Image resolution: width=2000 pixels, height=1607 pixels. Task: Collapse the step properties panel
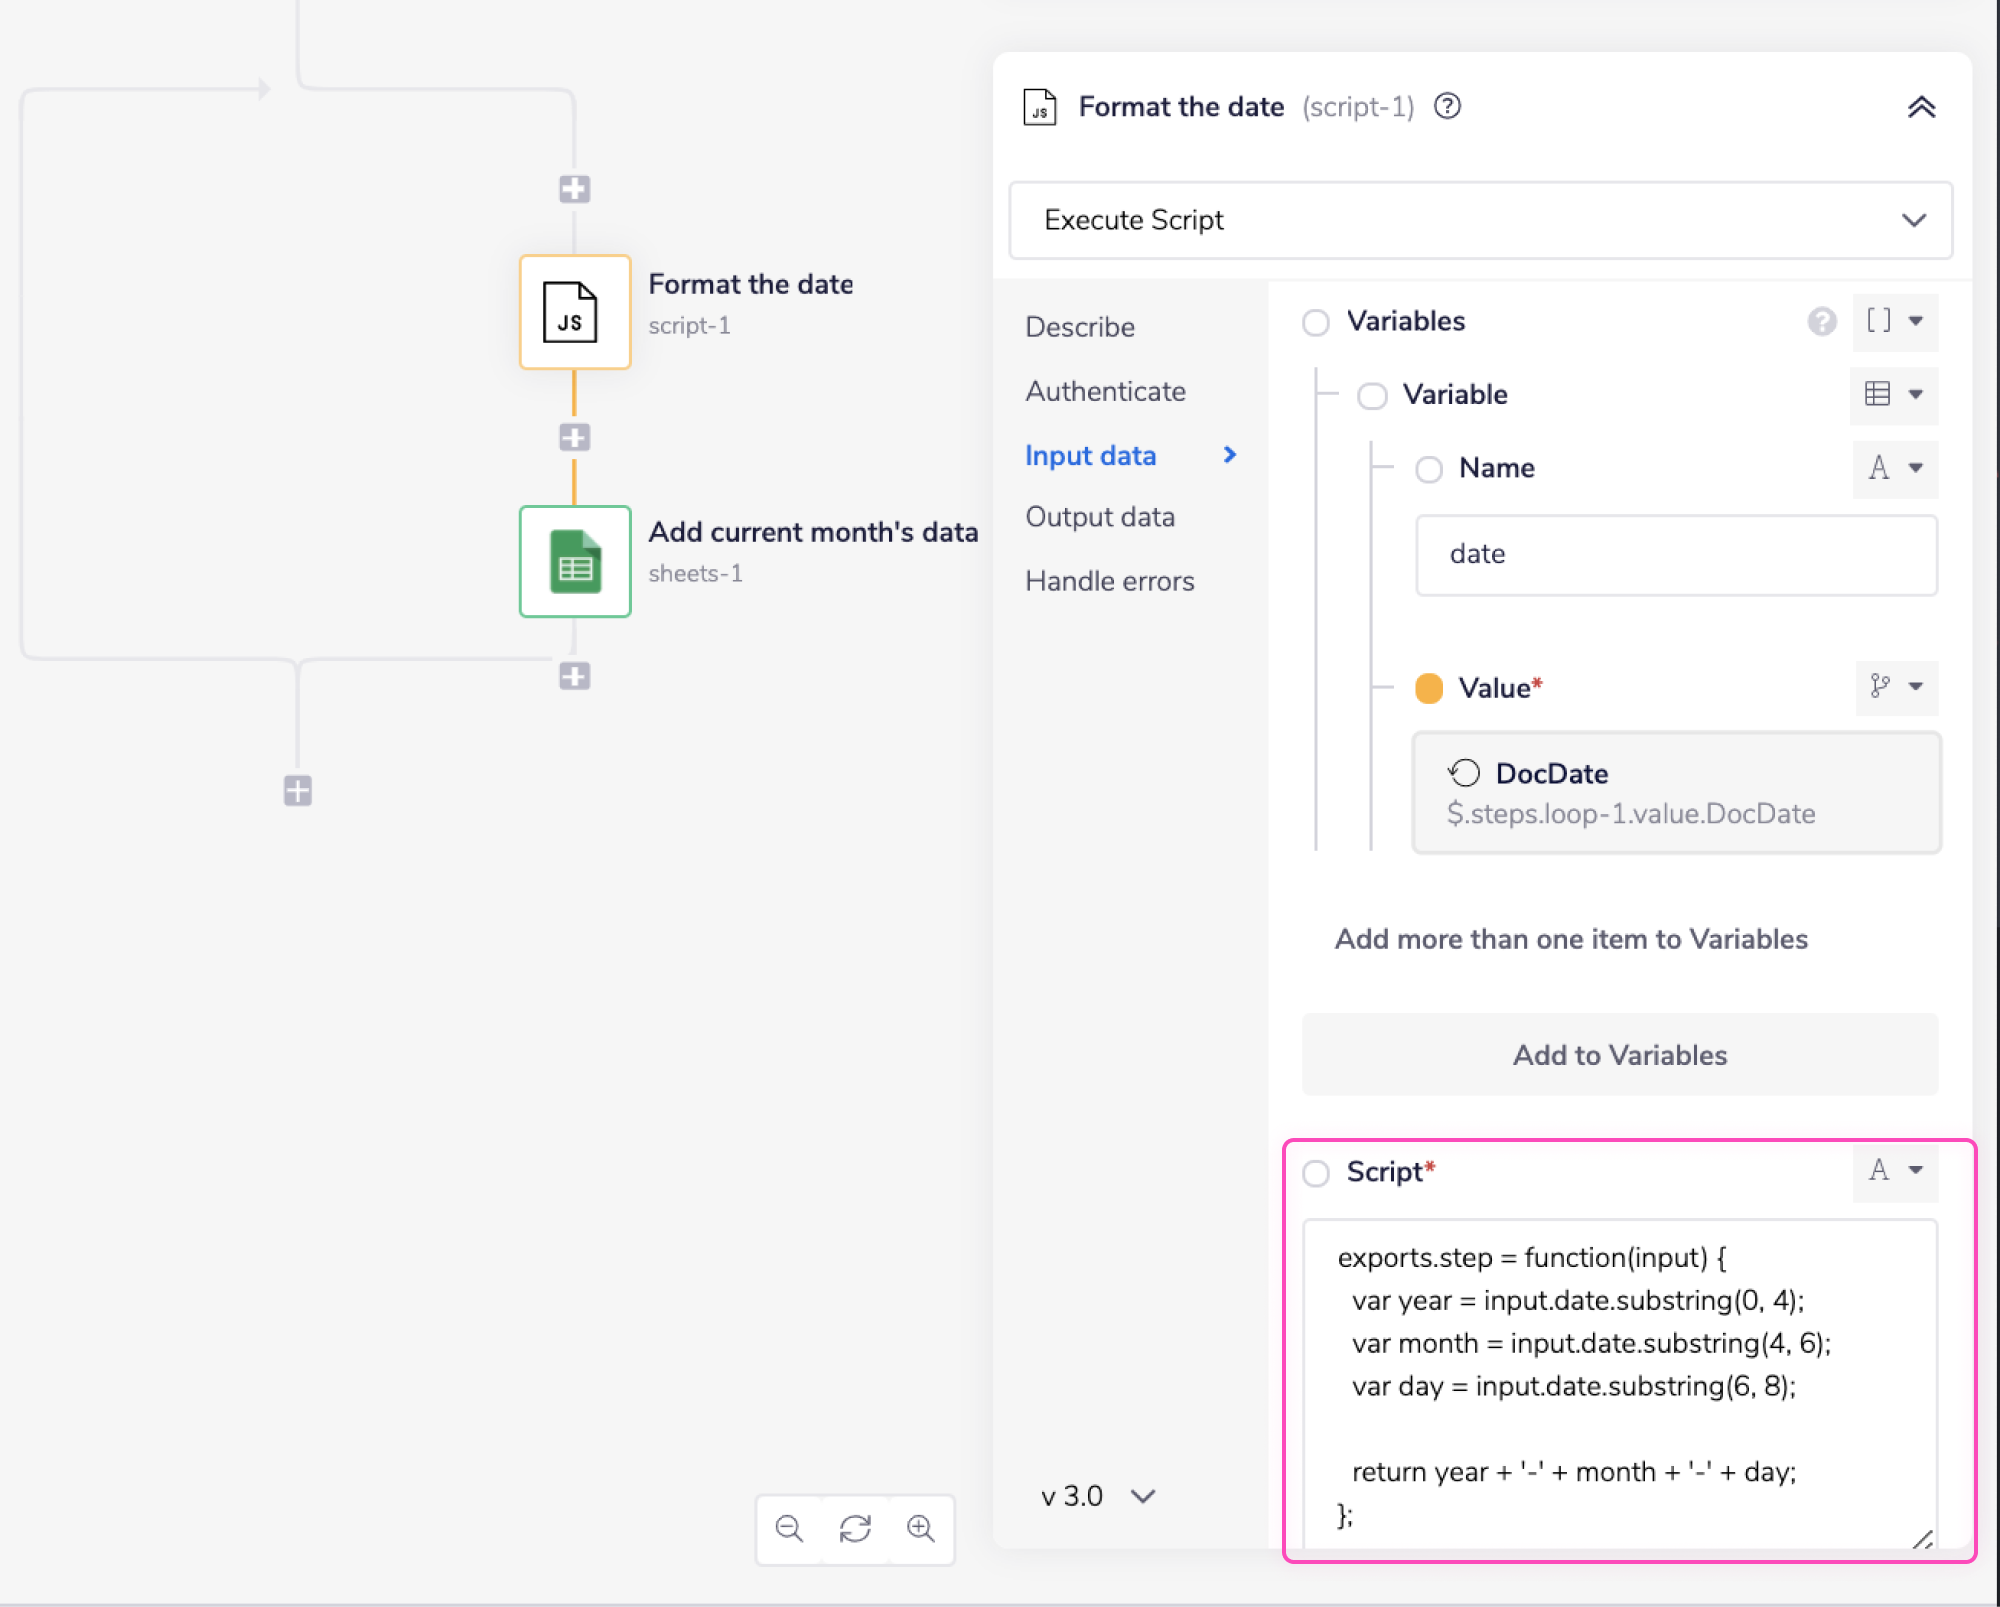1921,107
